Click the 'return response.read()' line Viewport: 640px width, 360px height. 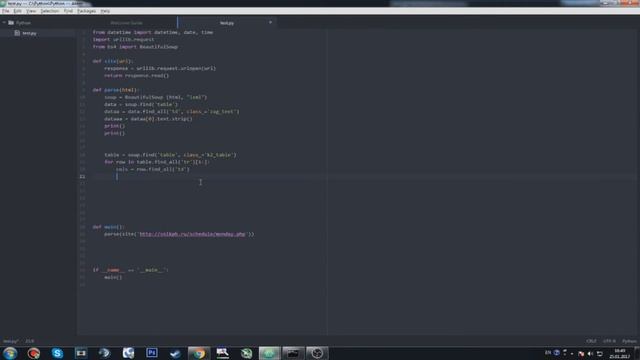[136, 76]
